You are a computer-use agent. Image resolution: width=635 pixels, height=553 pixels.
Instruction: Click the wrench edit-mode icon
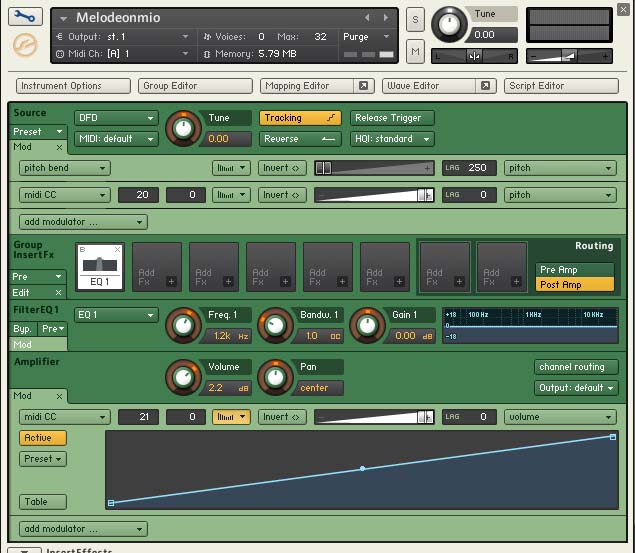[25, 17]
